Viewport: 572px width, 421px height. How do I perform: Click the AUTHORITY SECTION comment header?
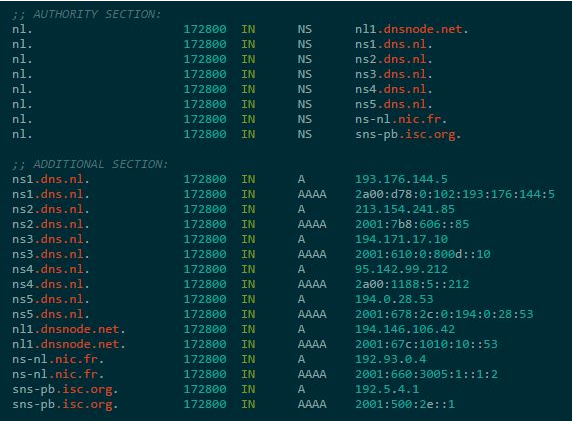click(86, 14)
